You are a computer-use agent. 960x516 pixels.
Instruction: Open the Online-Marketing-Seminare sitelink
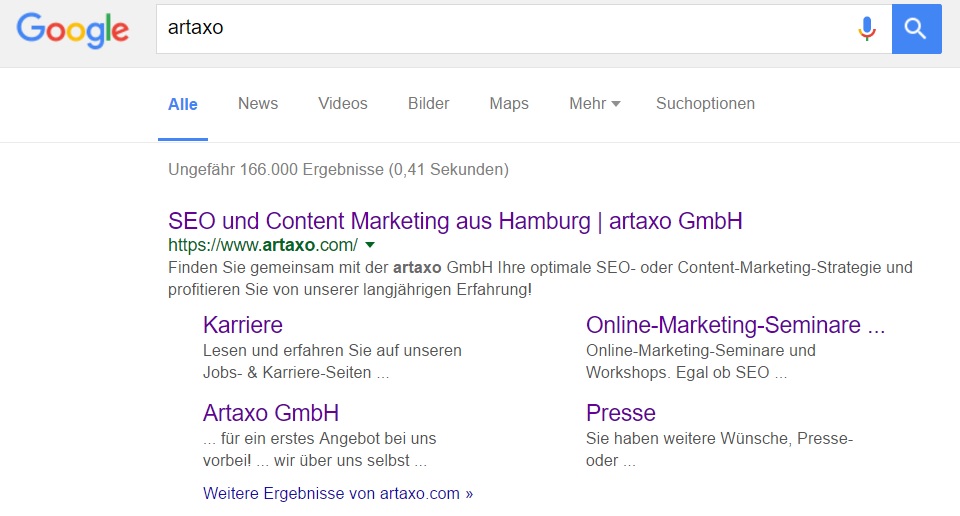(x=735, y=325)
